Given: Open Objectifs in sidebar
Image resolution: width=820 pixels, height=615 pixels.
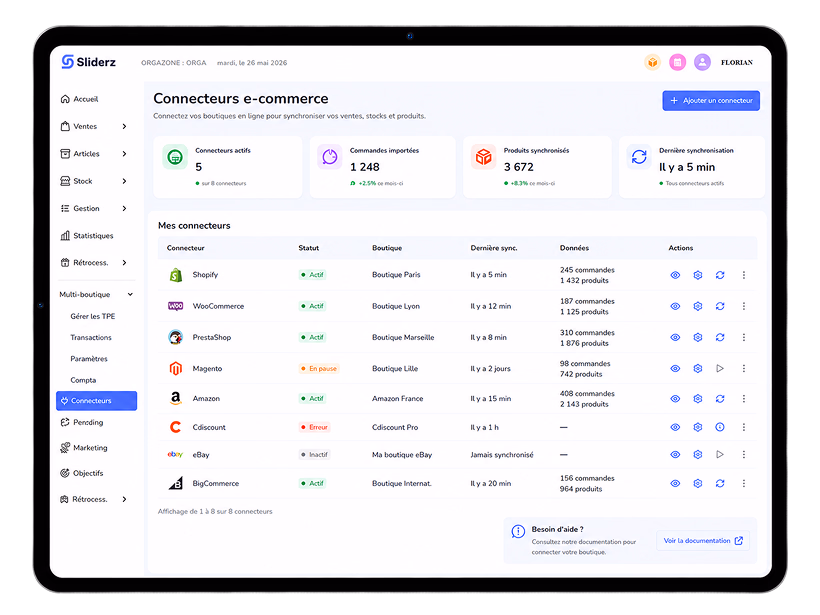Looking at the screenshot, I should [82, 473].
